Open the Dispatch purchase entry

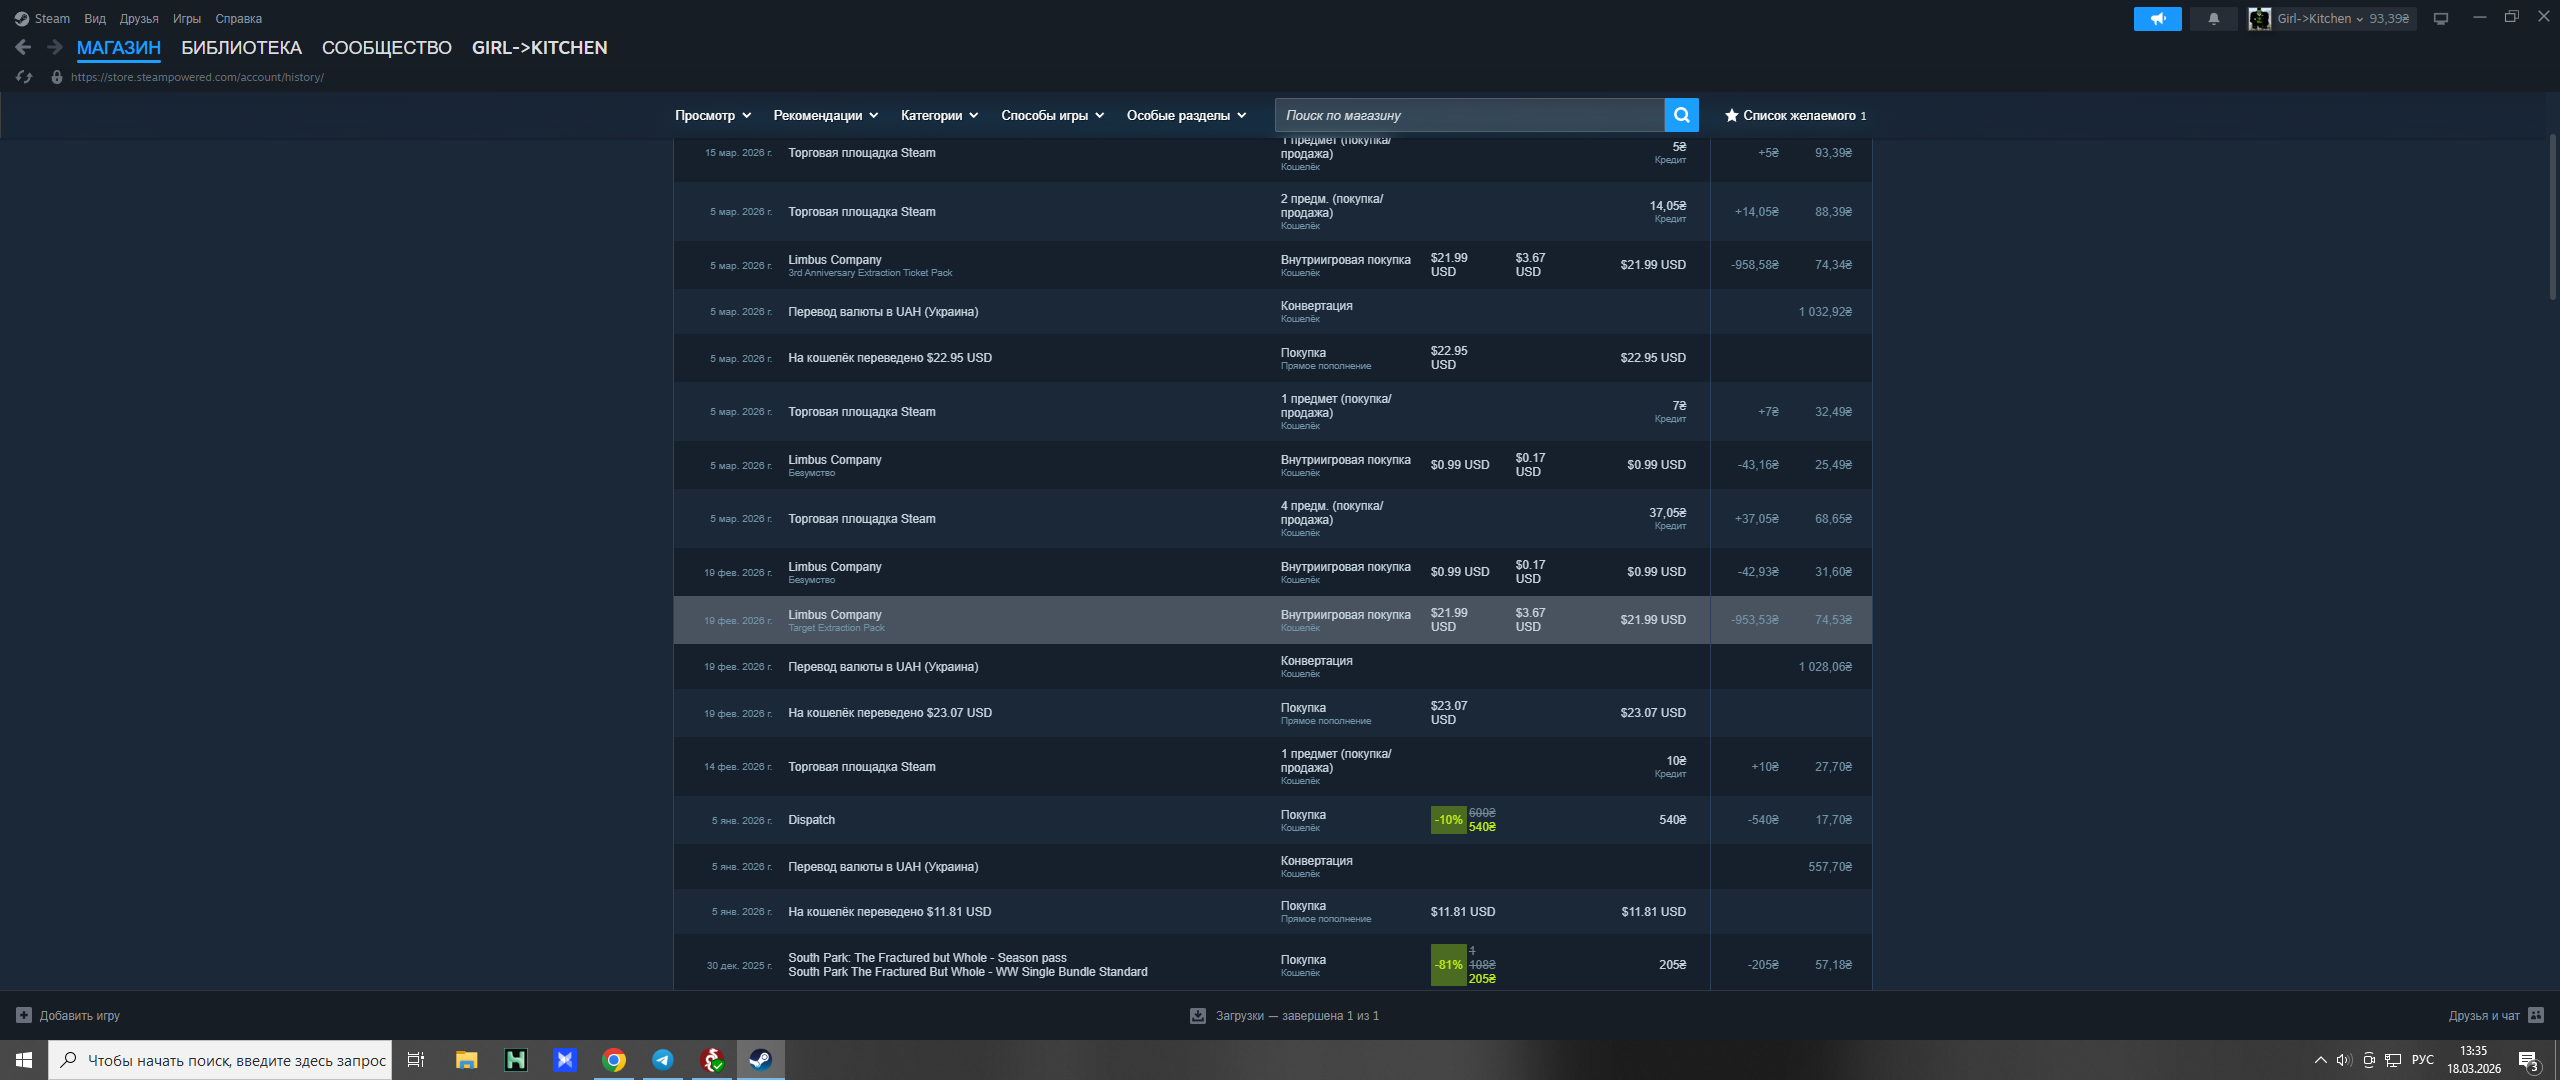(811, 819)
